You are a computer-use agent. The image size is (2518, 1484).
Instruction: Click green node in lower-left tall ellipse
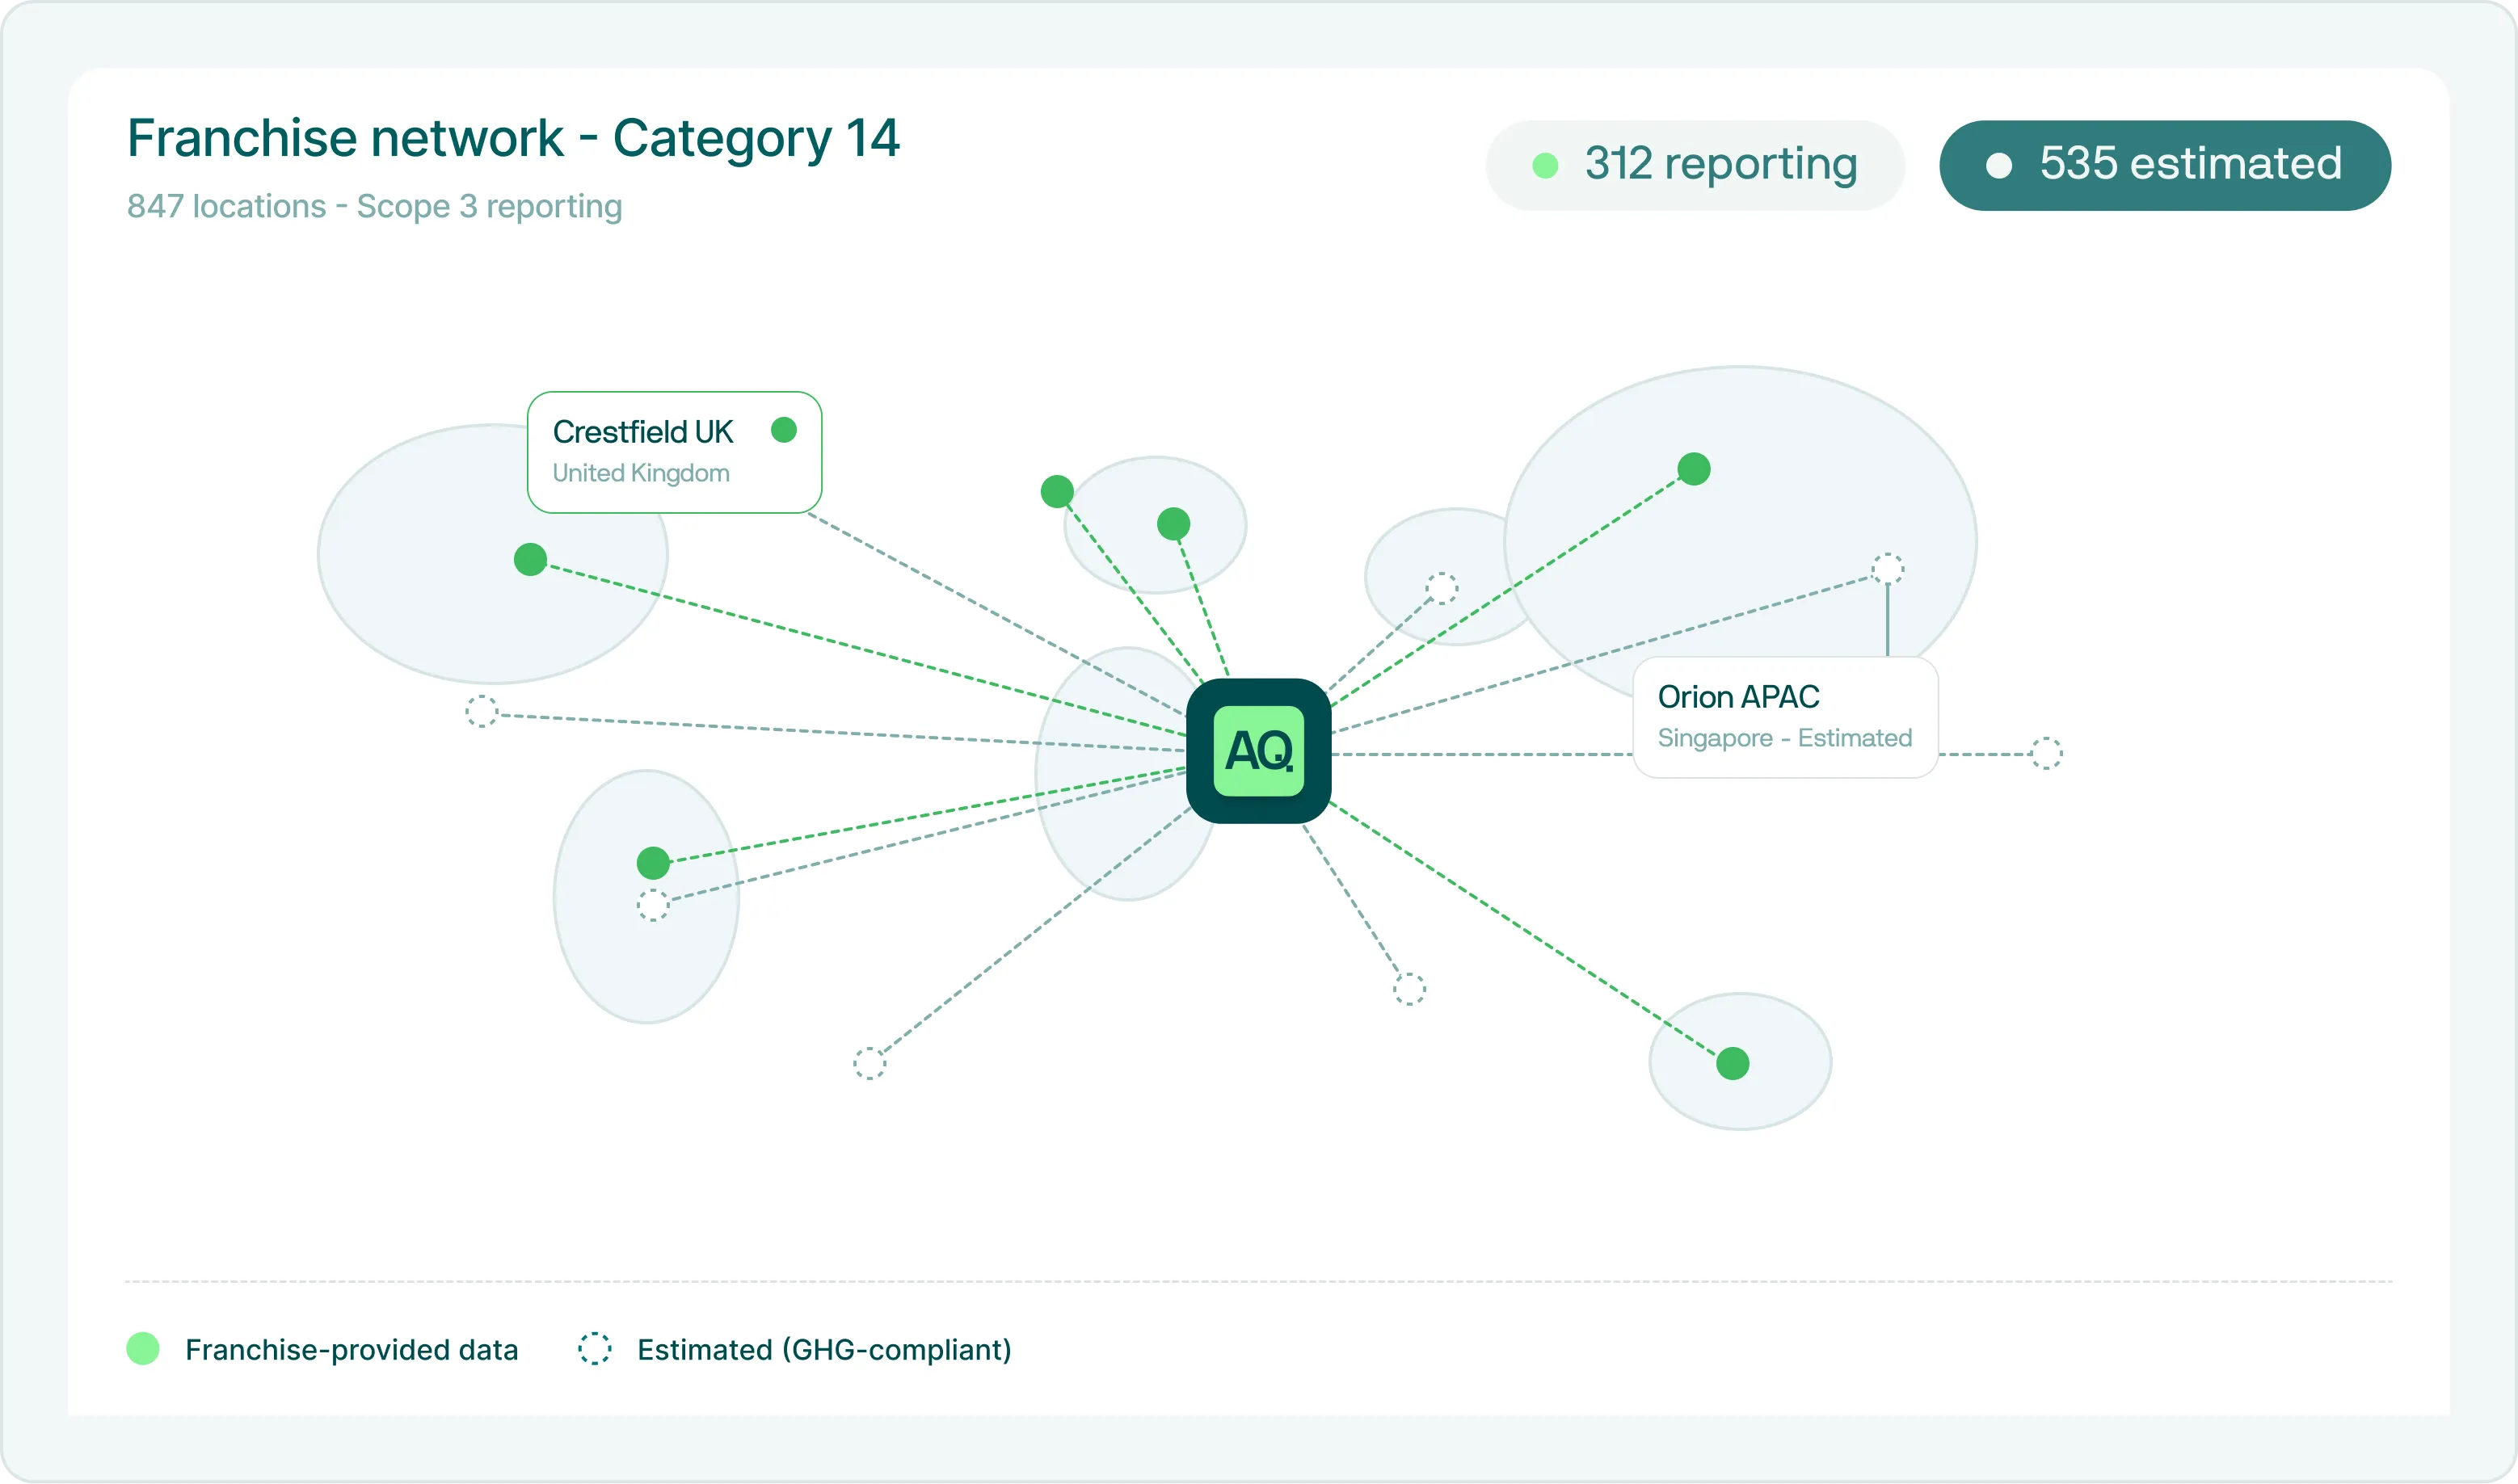point(653,862)
